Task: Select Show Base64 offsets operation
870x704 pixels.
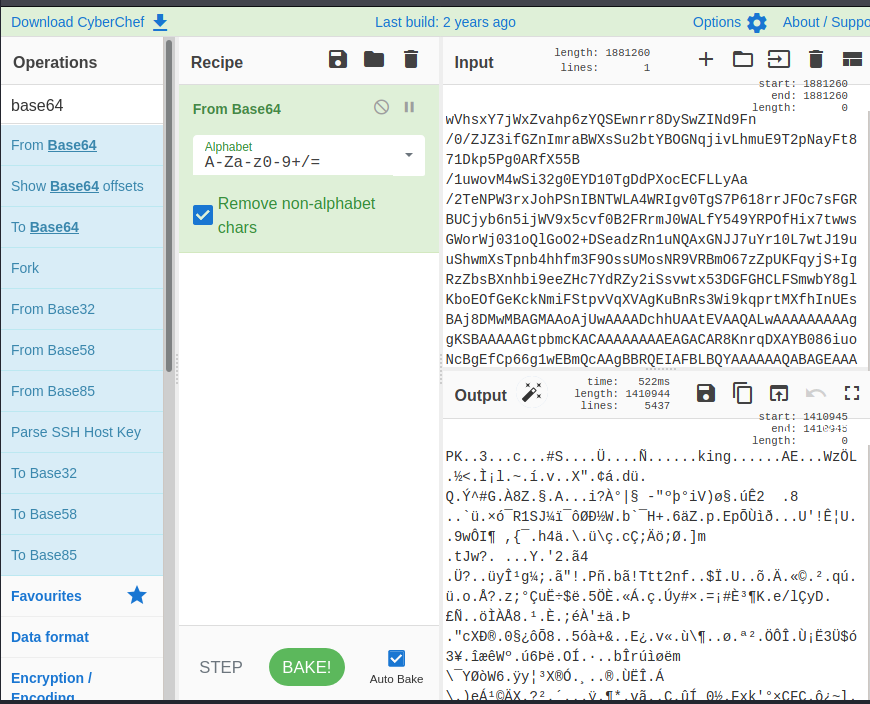Action: pos(82,186)
